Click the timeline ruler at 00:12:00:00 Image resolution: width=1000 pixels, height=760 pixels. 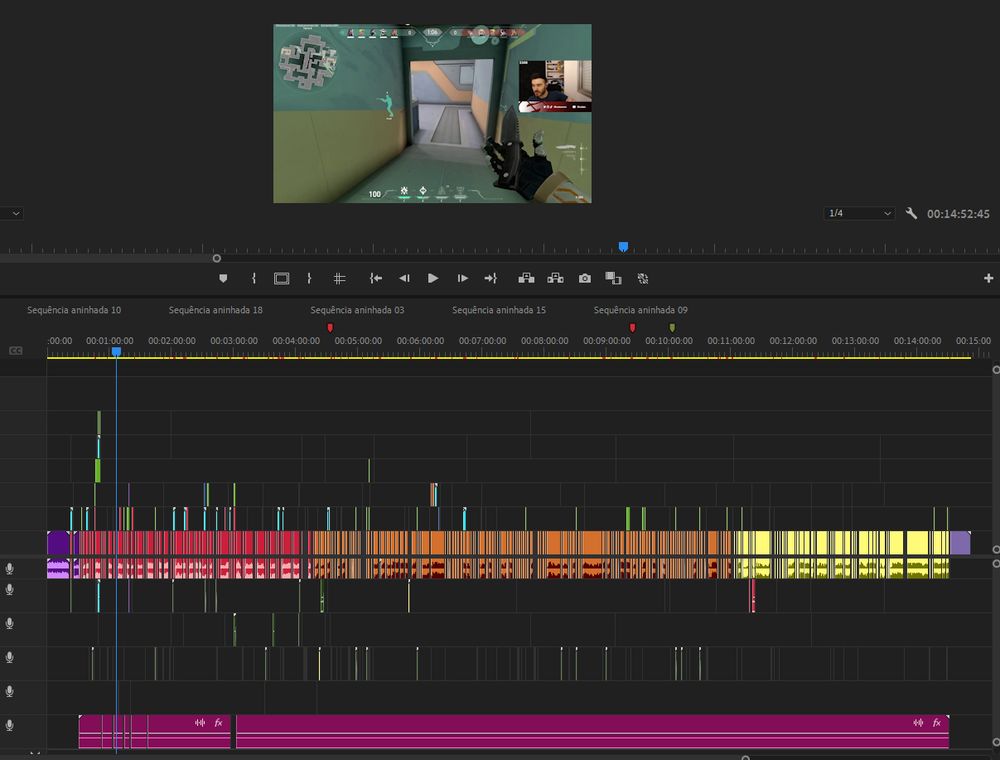[x=793, y=341]
